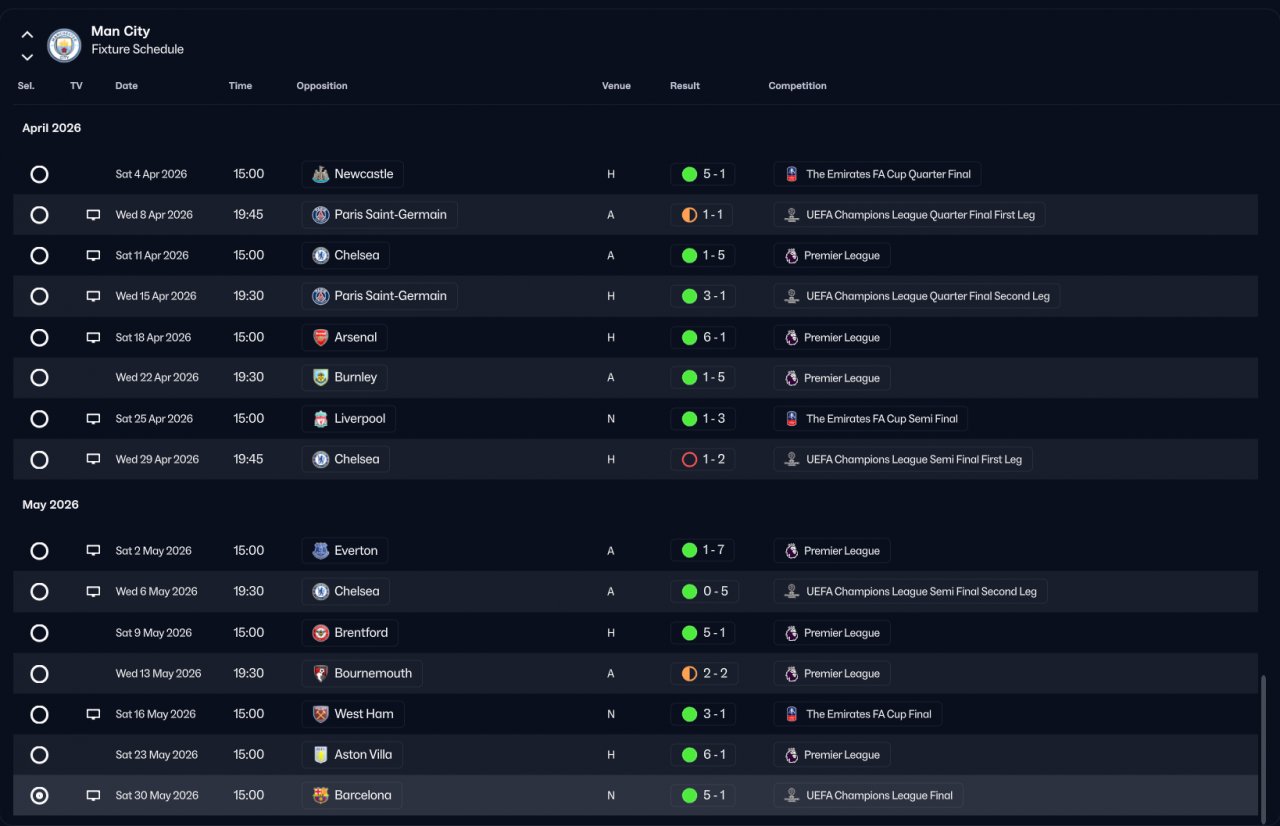
Task: Open The Emirates FA Cup Final link
Action: [x=858, y=714]
